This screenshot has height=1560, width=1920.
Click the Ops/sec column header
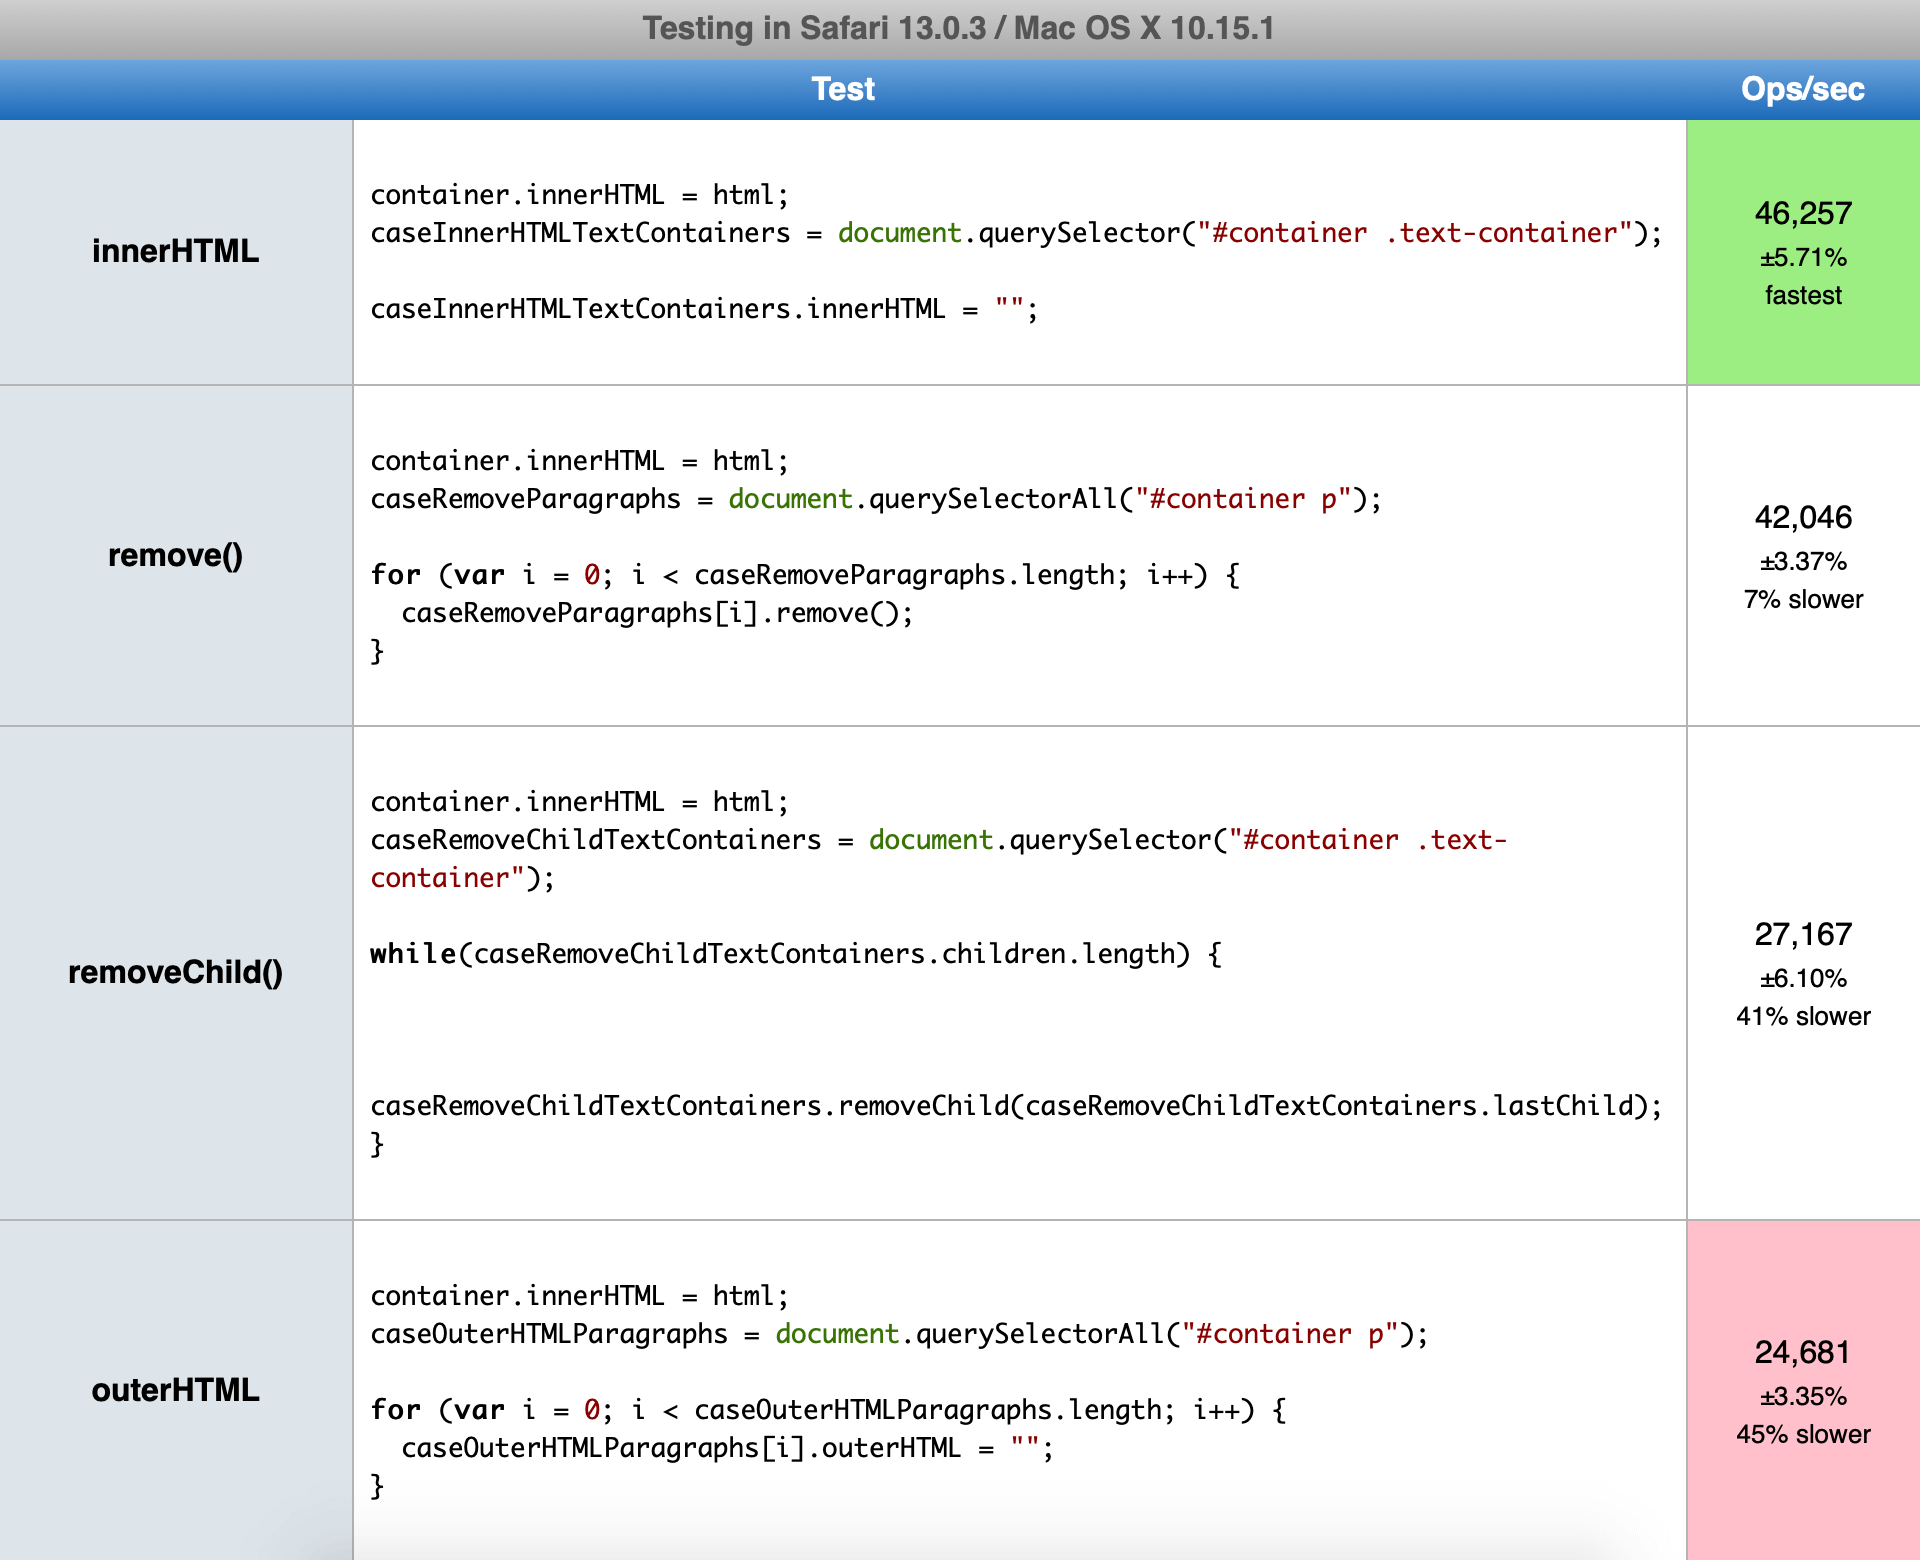coord(1802,89)
